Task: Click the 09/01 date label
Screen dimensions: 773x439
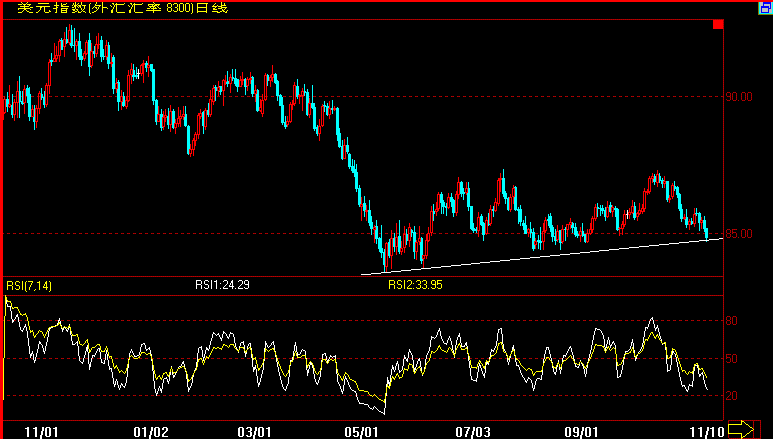Action: (581, 433)
